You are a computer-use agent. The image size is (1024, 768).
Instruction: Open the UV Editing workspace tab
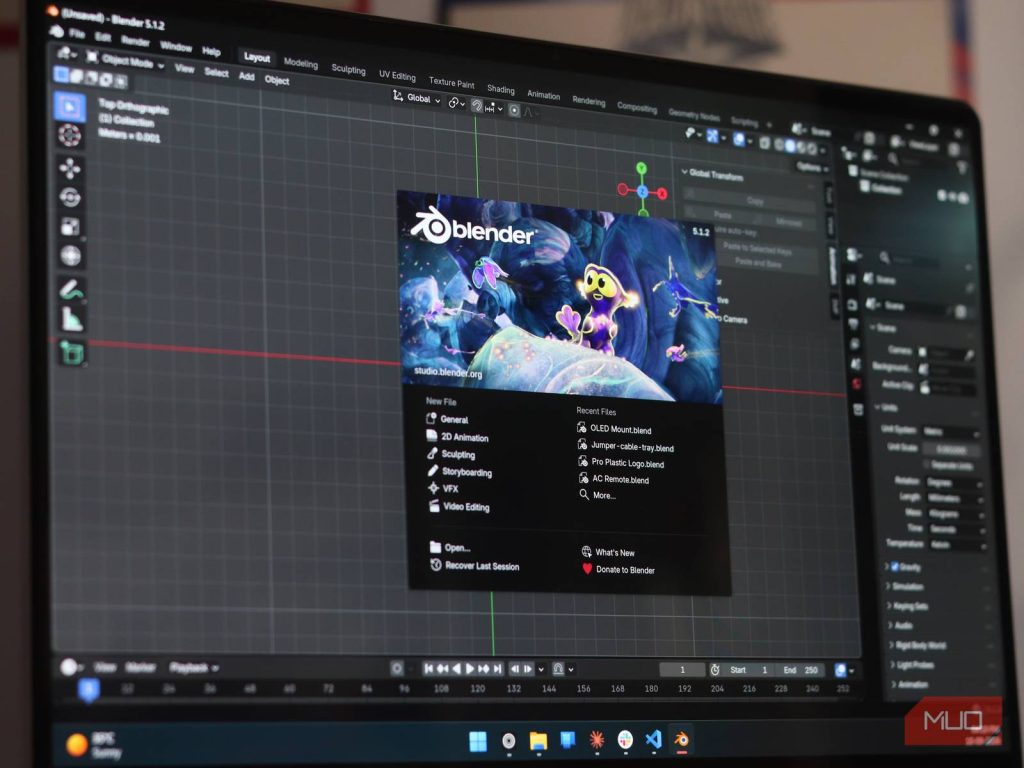397,75
